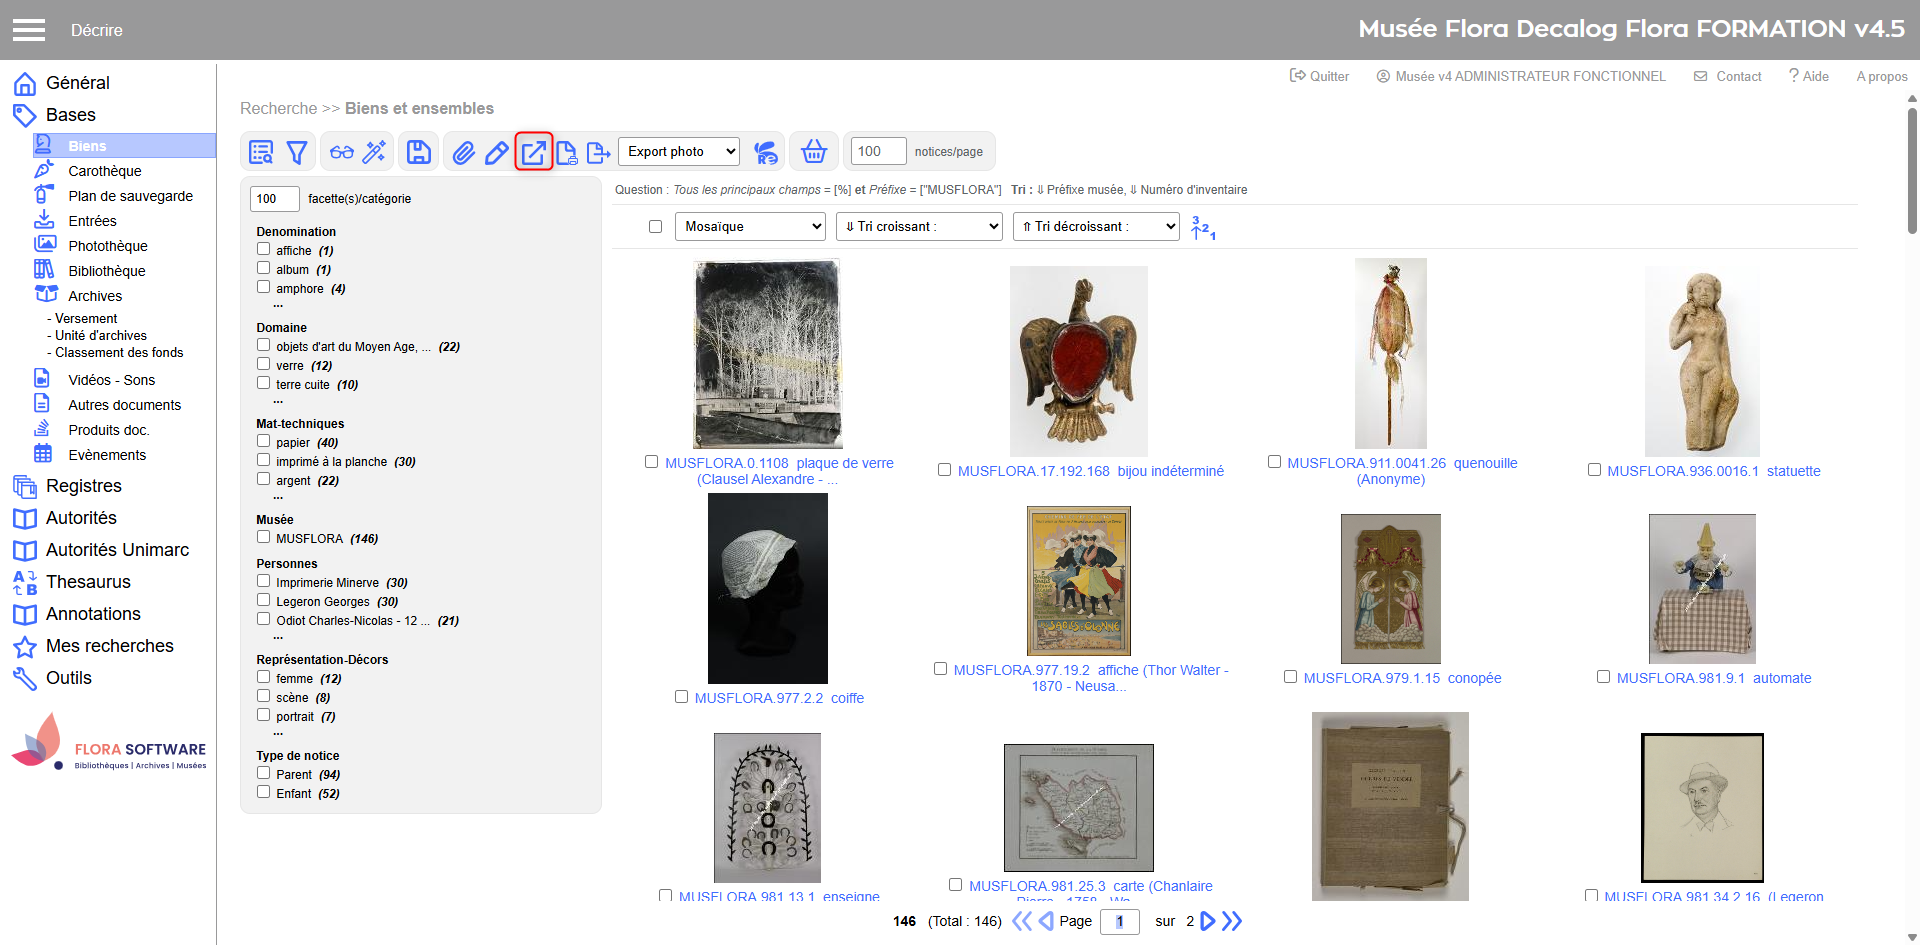
Task: Click the paperclip attachment icon
Action: pyautogui.click(x=463, y=152)
